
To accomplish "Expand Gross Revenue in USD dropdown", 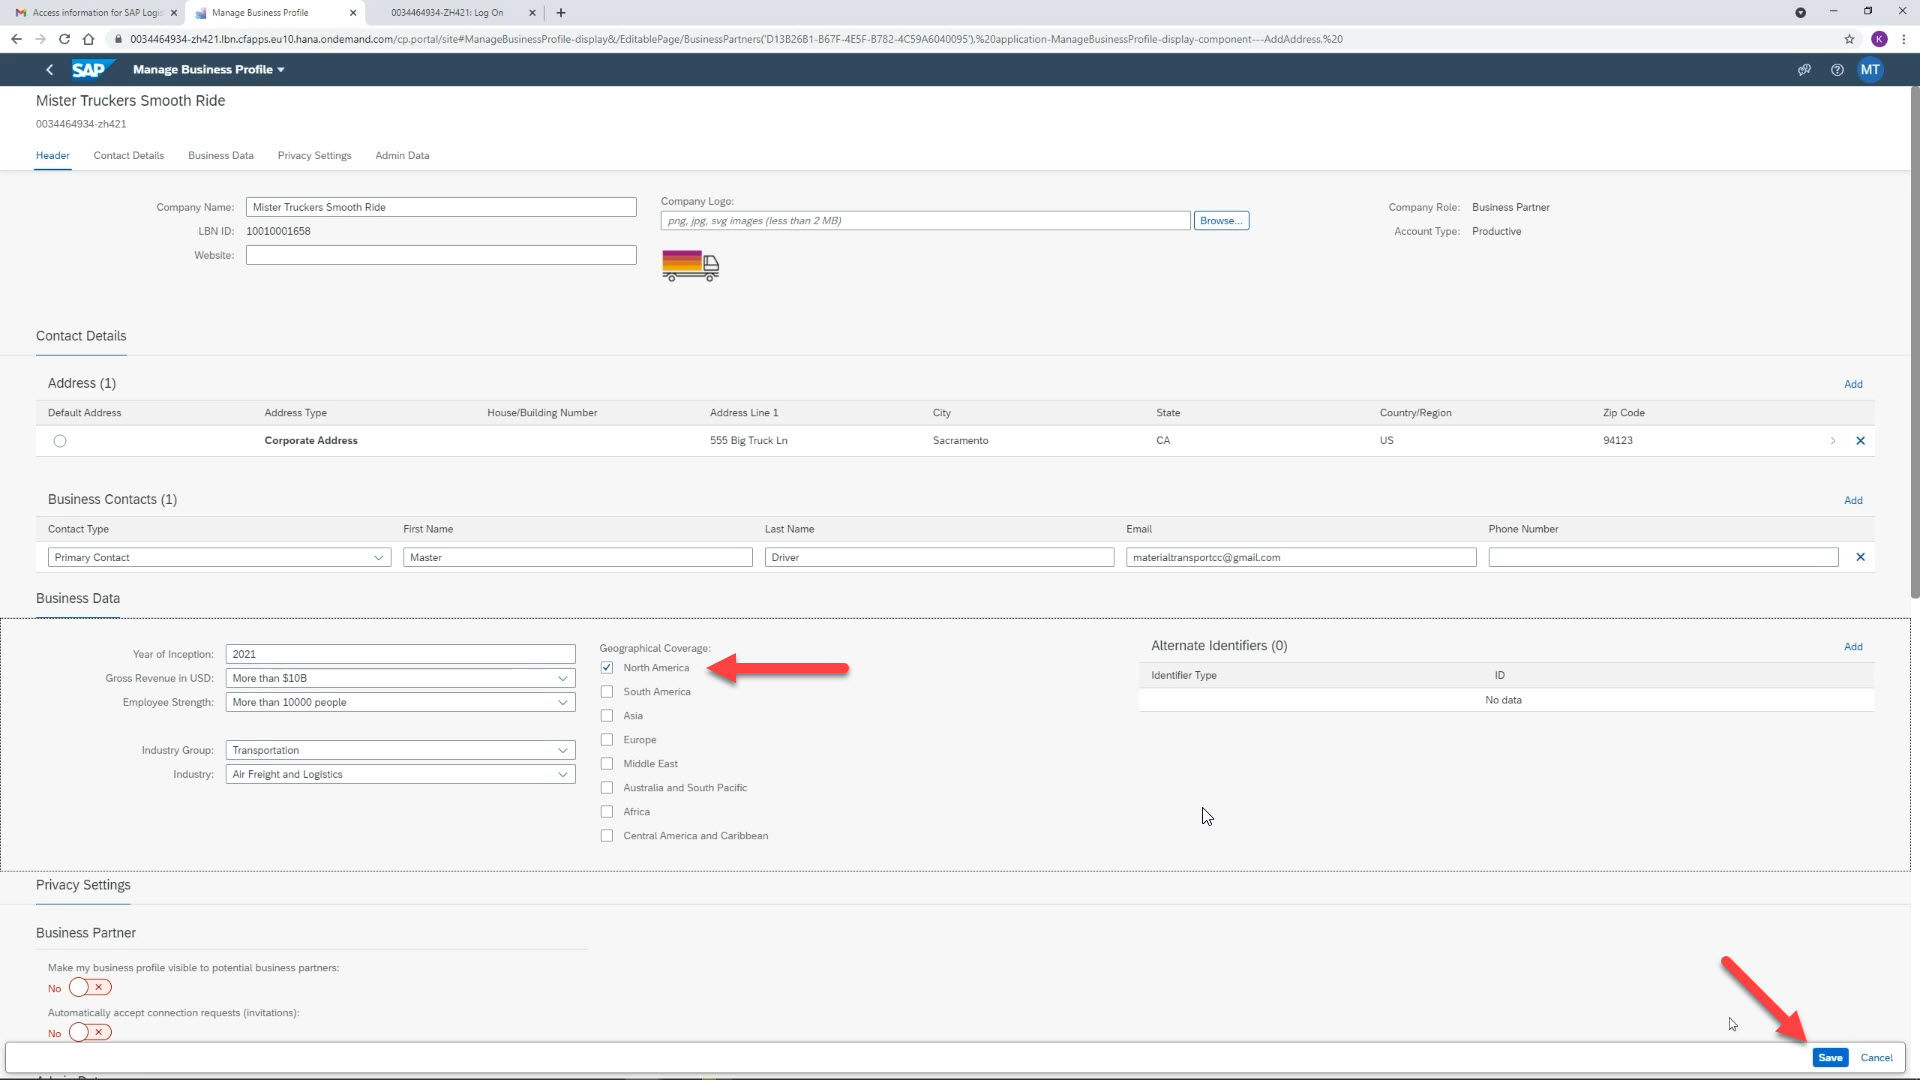I will tap(562, 679).
